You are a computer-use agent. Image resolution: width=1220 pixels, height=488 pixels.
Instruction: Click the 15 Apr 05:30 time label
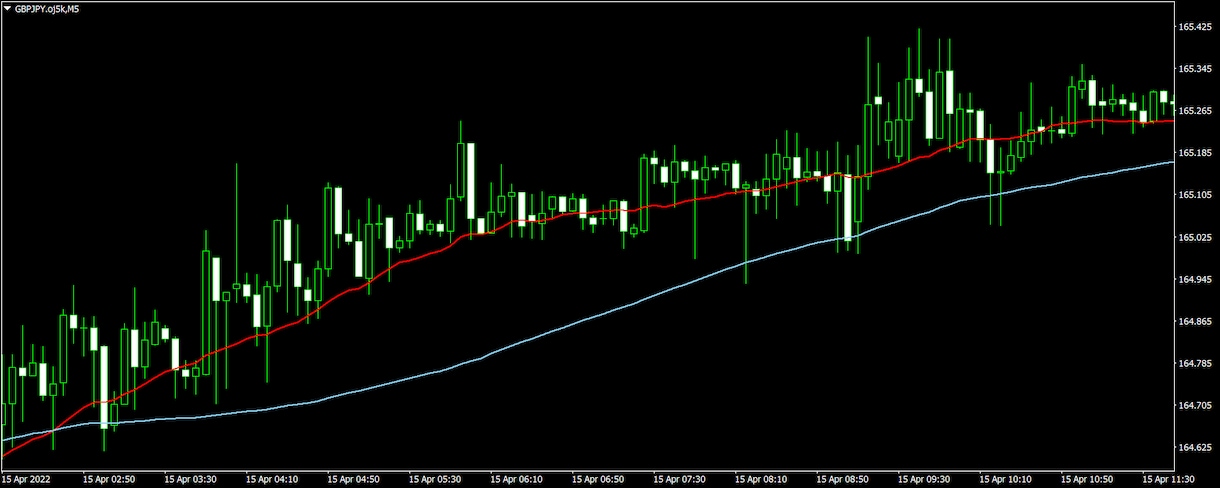[x=435, y=479]
